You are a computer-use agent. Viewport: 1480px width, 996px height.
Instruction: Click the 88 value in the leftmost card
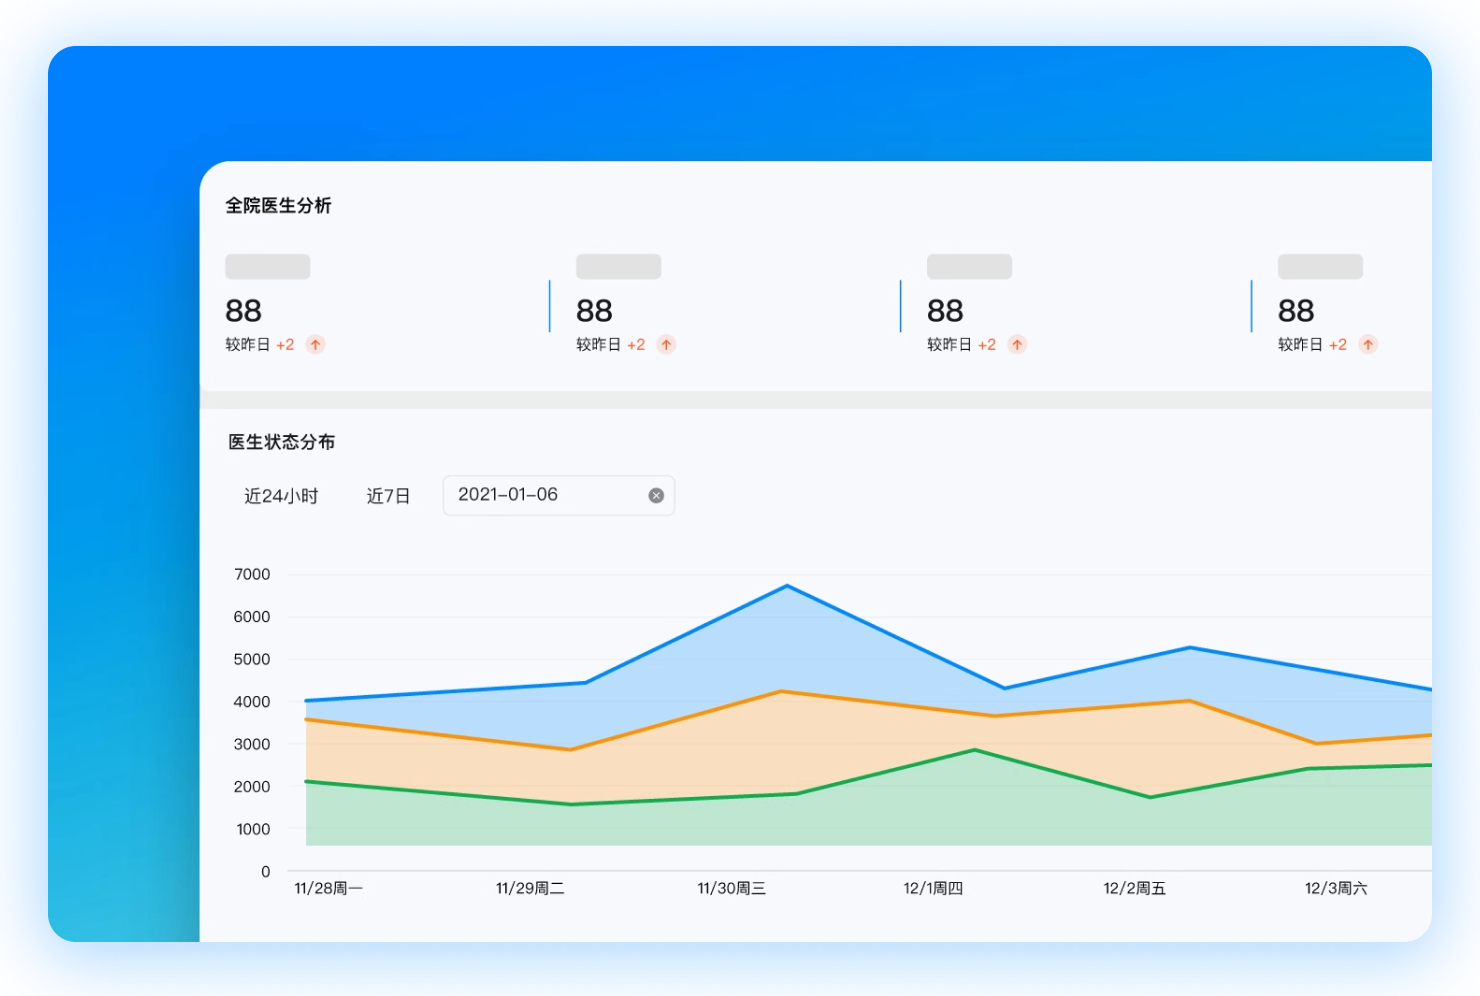[x=243, y=311]
